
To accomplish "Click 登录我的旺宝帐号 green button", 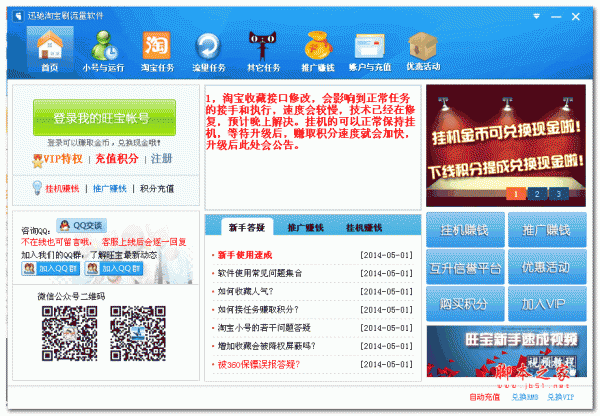I will pyautogui.click(x=104, y=118).
